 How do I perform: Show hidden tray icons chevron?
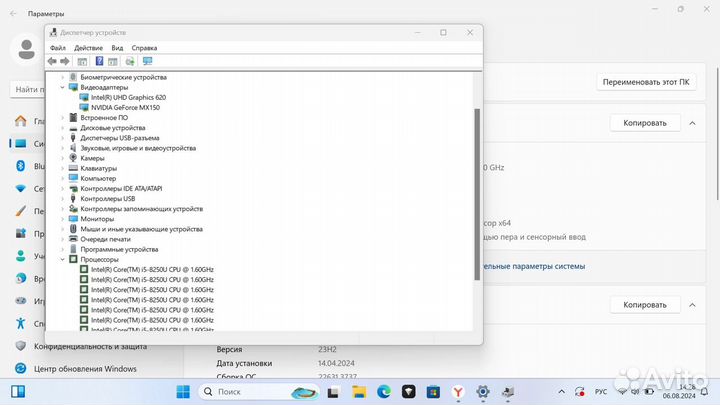pos(562,392)
